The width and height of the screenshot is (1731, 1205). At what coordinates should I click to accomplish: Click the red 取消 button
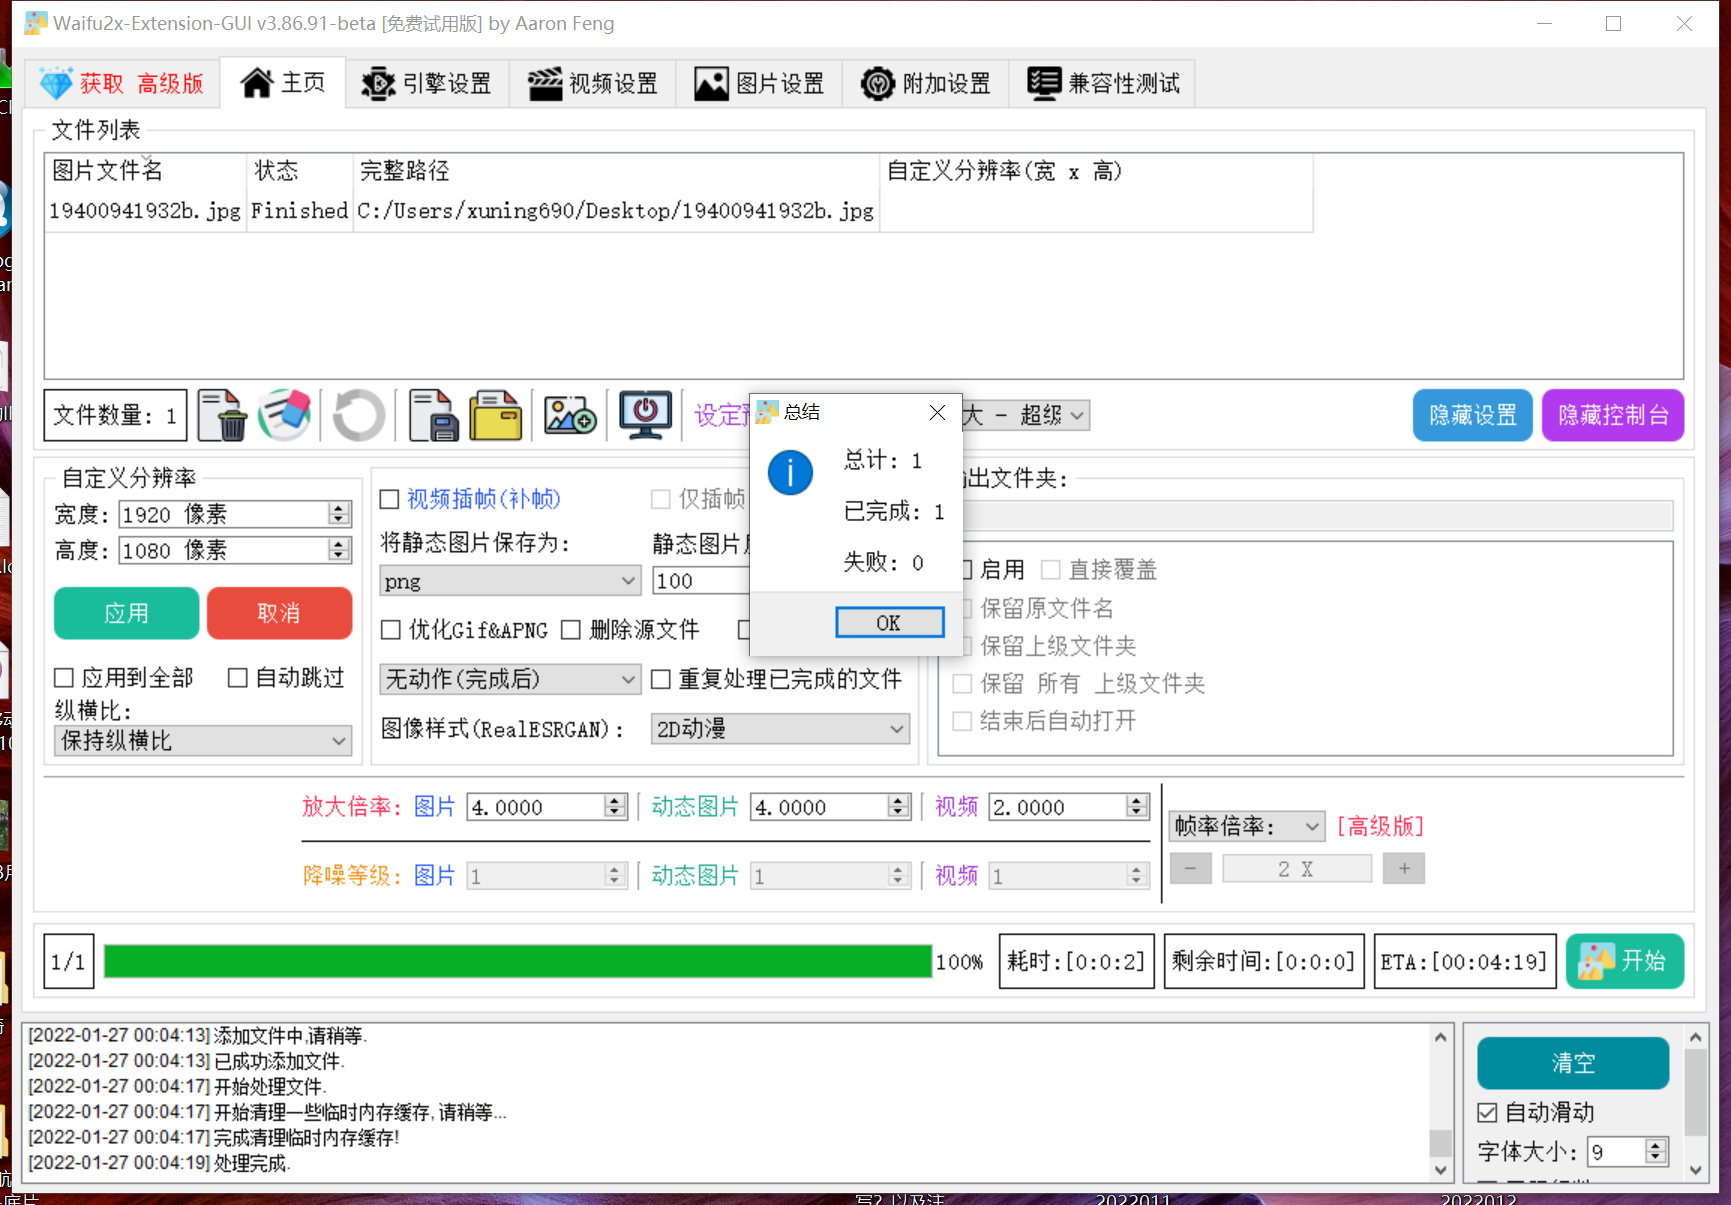(x=279, y=613)
